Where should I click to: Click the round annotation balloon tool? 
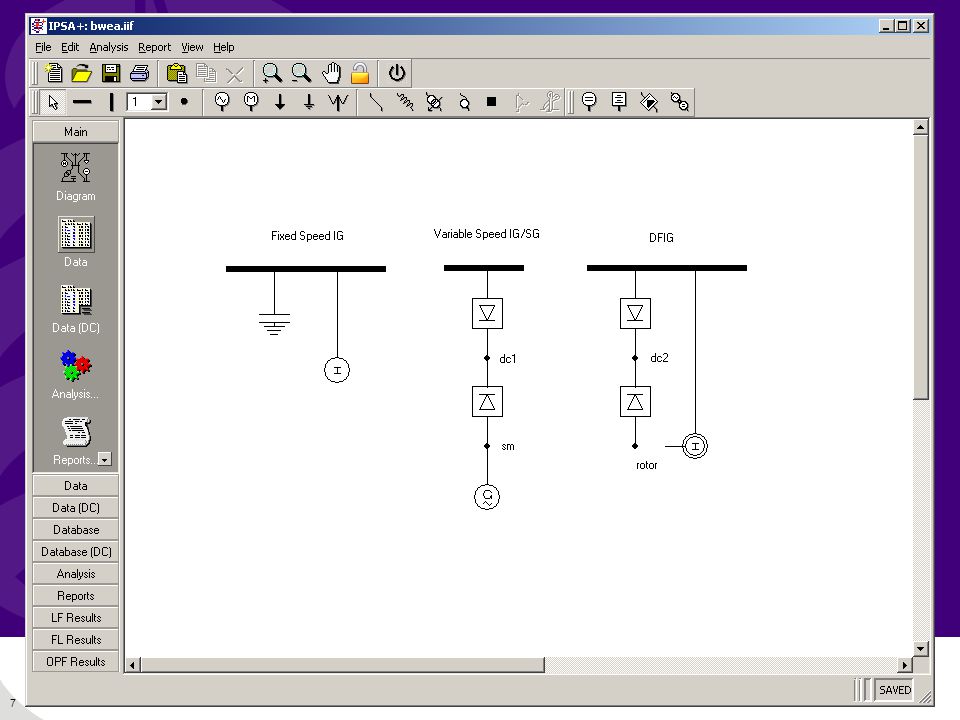(x=589, y=102)
